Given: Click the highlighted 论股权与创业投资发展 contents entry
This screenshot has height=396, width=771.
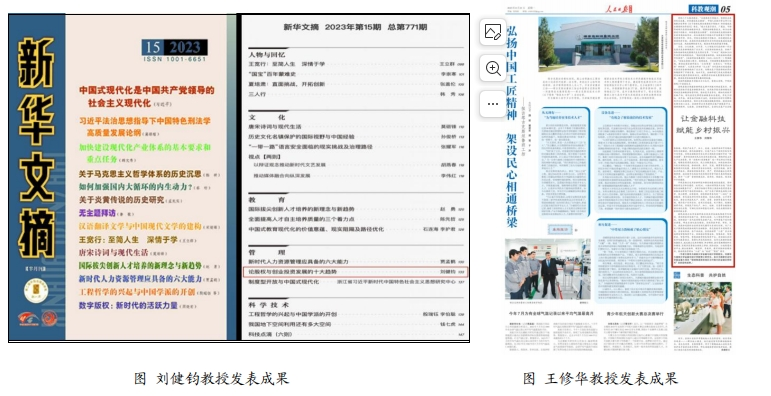Looking at the screenshot, I should pos(356,272).
